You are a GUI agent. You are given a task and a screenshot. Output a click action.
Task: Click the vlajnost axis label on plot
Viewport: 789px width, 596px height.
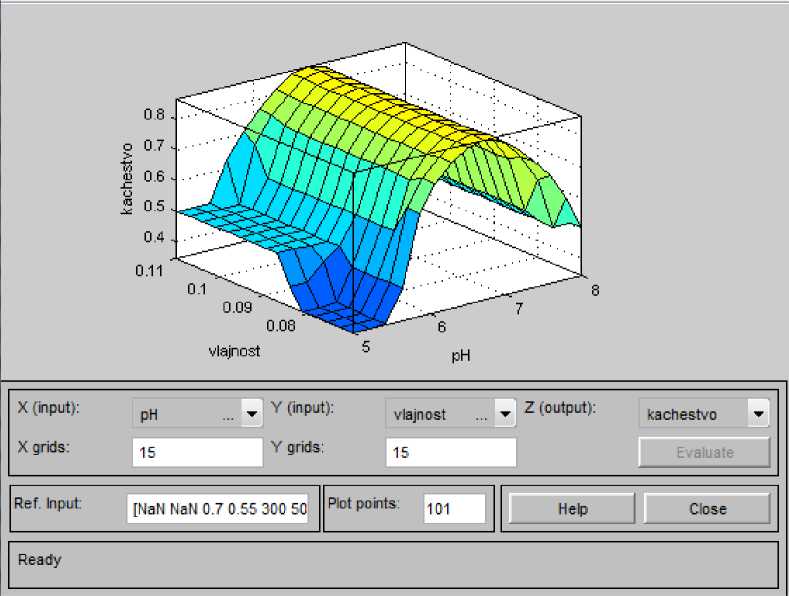pos(234,350)
